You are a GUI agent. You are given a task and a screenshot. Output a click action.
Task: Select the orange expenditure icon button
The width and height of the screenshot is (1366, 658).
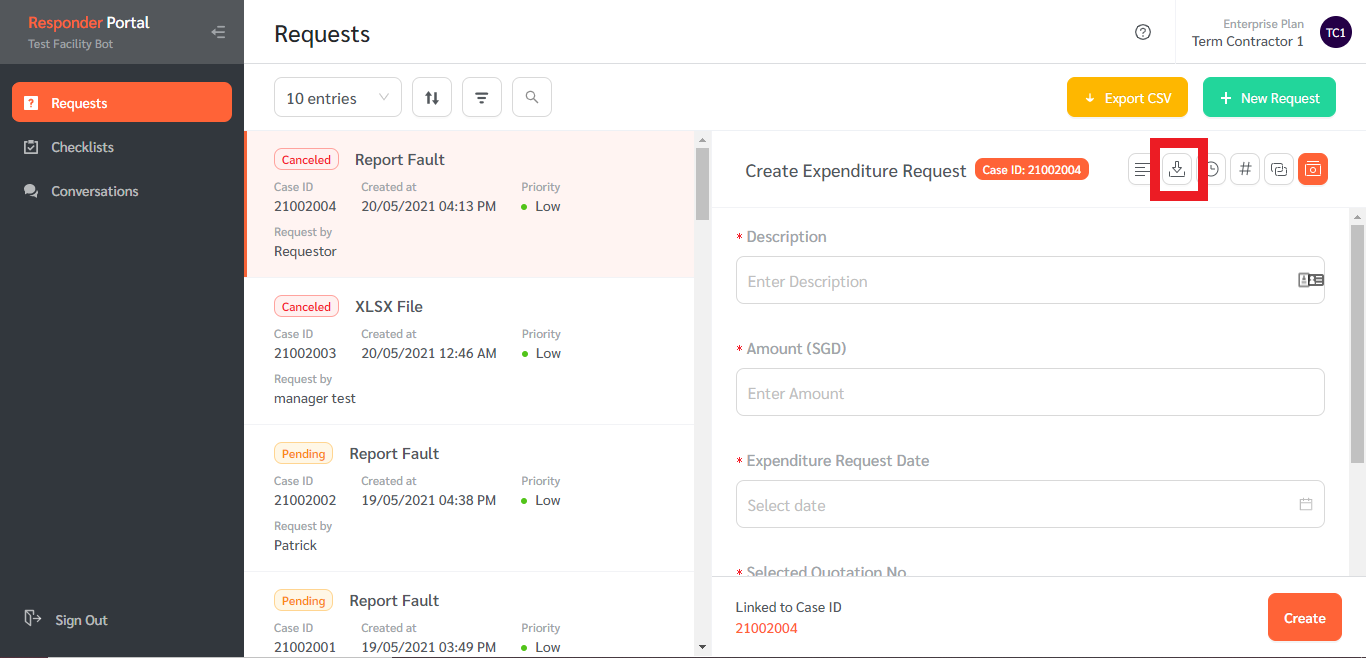(x=1313, y=169)
